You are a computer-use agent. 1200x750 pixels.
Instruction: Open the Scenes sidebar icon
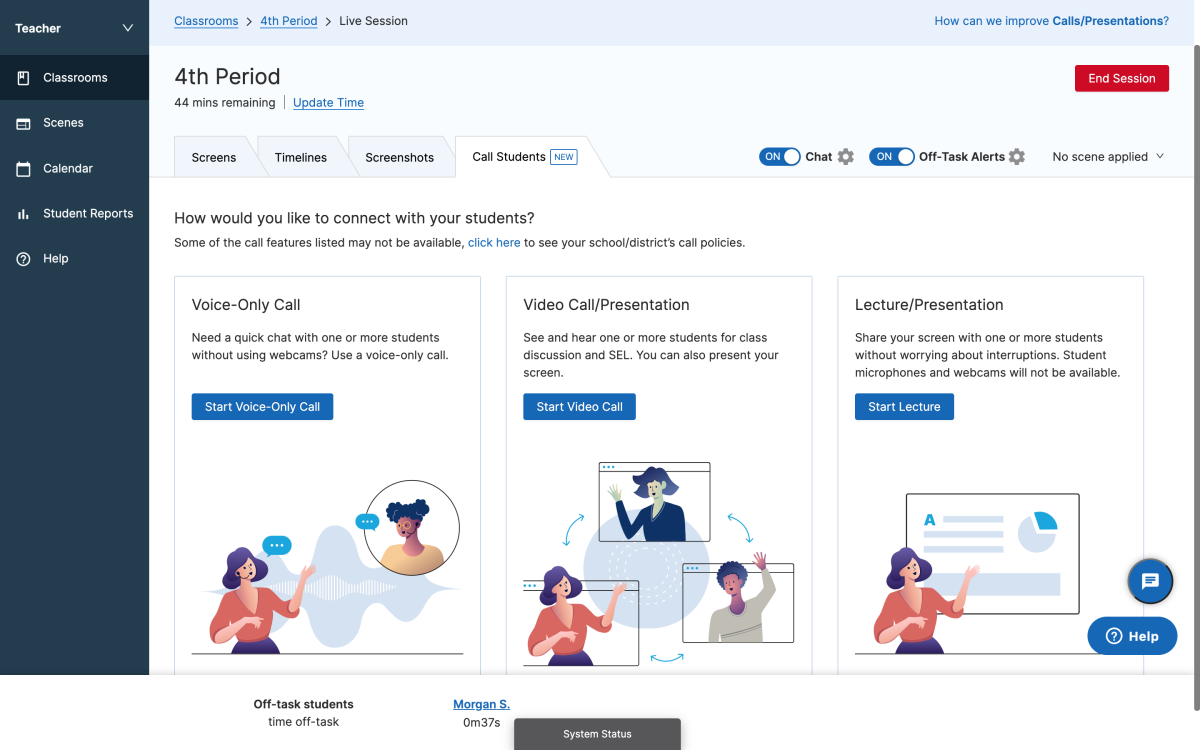(24, 123)
